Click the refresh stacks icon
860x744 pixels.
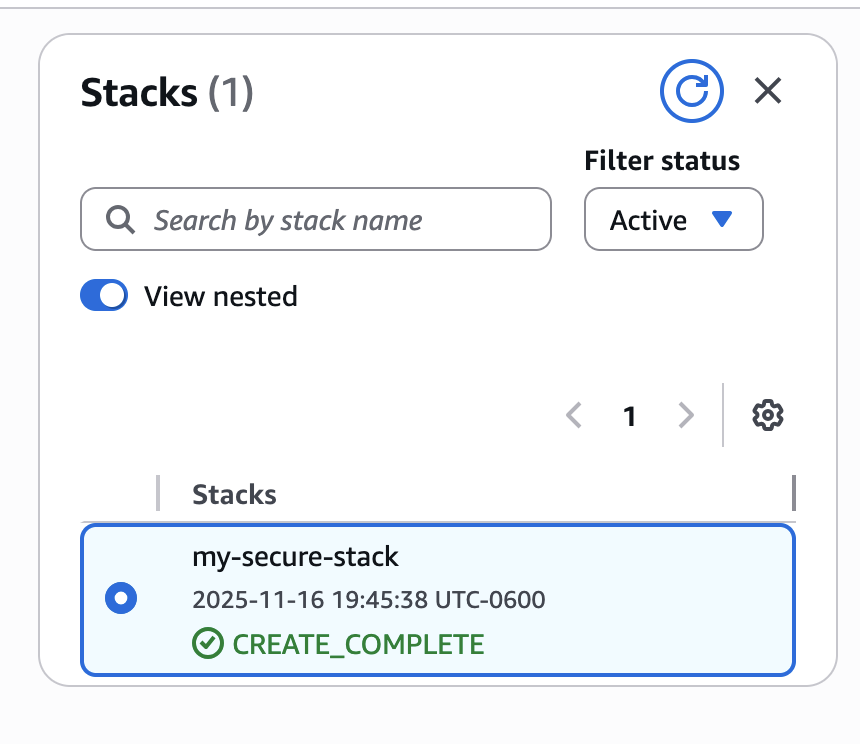(691, 90)
